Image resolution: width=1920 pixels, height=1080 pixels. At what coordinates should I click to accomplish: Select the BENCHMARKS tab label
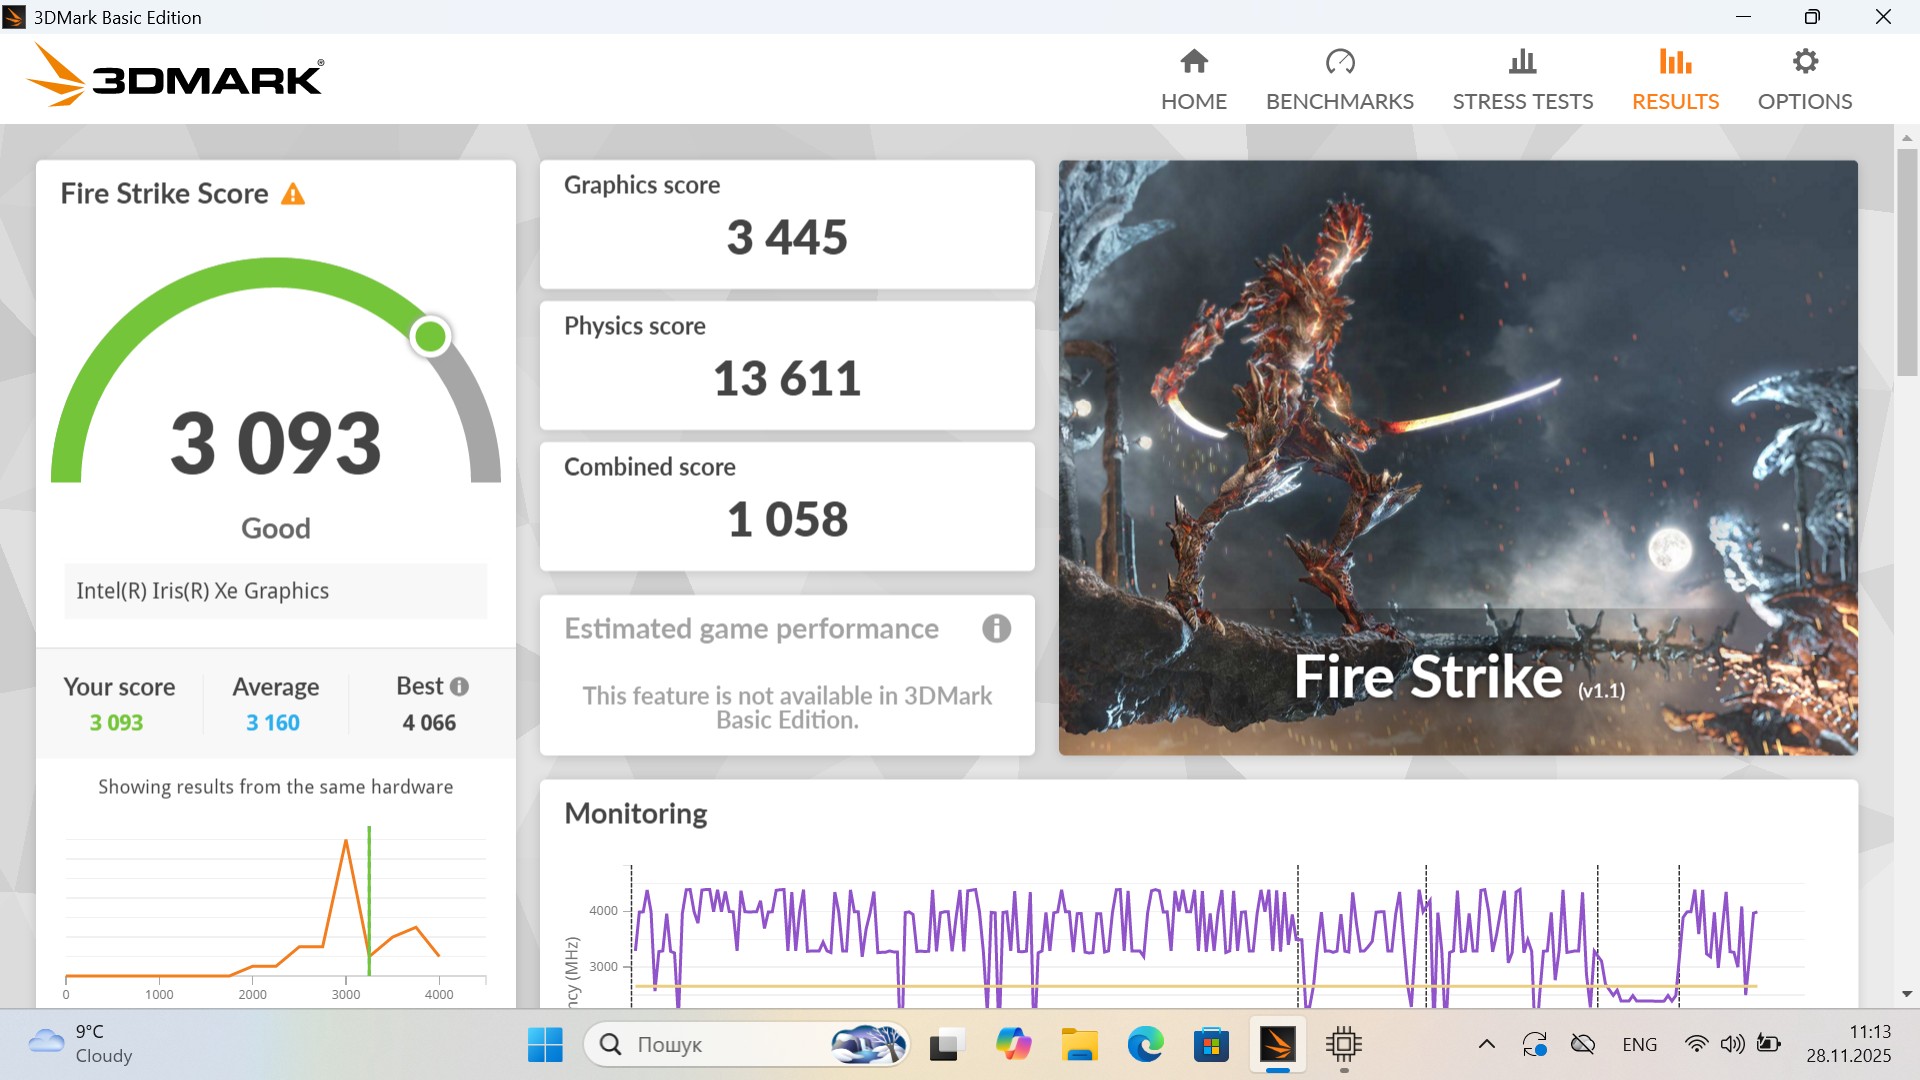pos(1340,101)
